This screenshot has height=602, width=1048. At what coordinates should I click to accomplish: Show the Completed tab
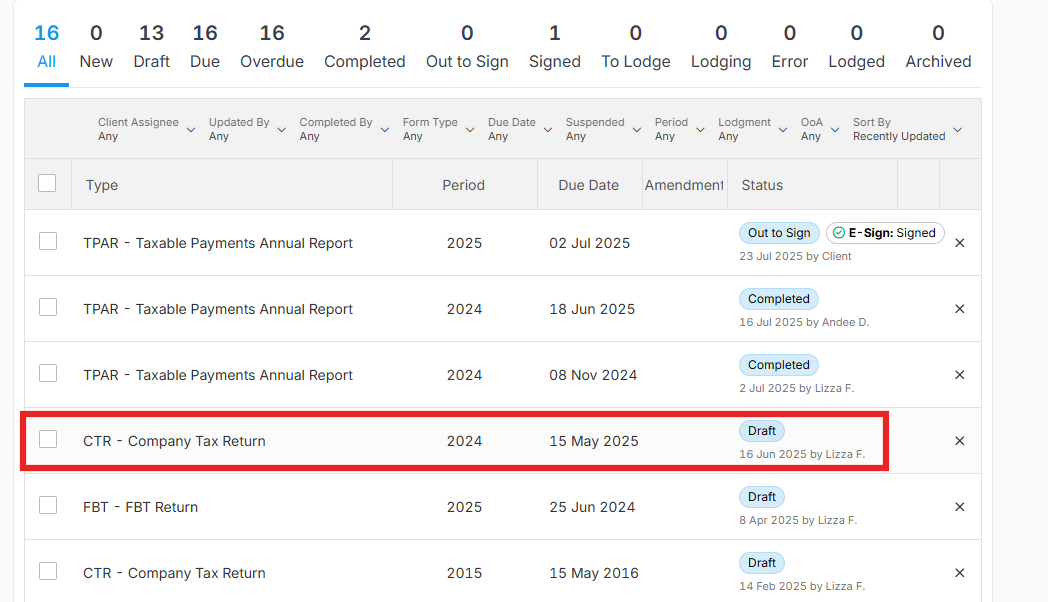pos(365,47)
